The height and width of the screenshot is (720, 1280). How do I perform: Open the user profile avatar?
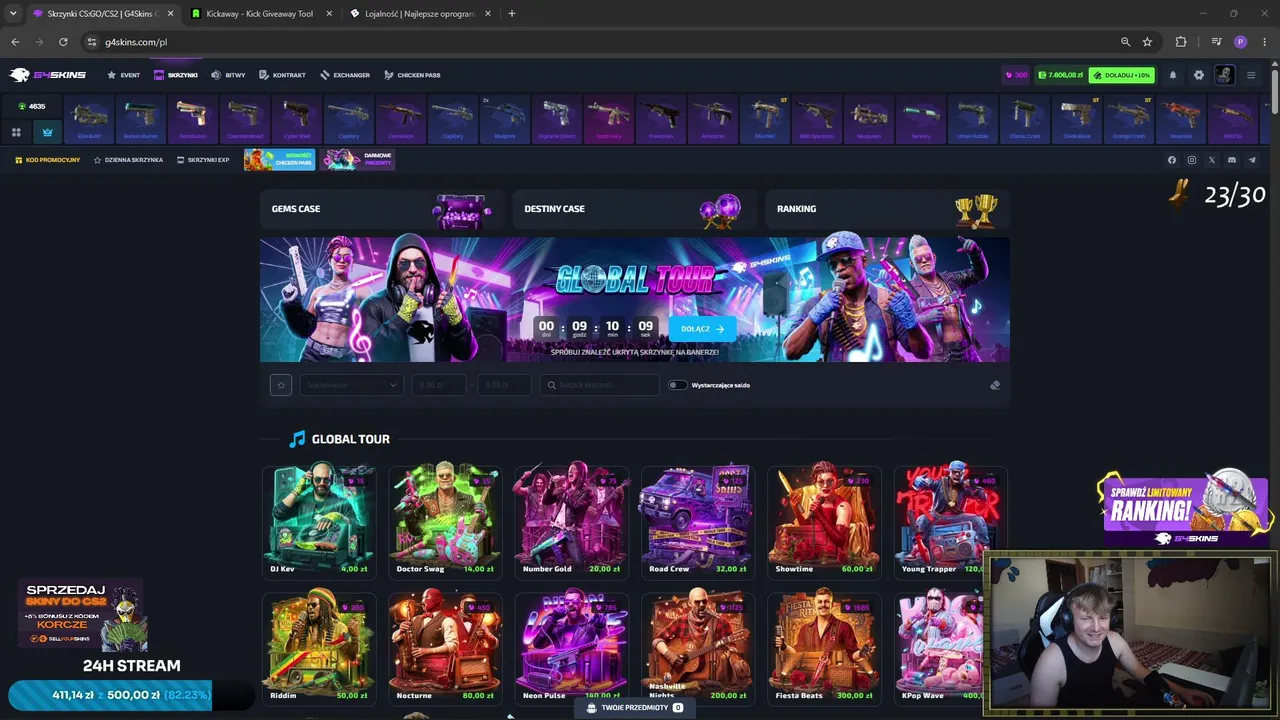point(1224,75)
